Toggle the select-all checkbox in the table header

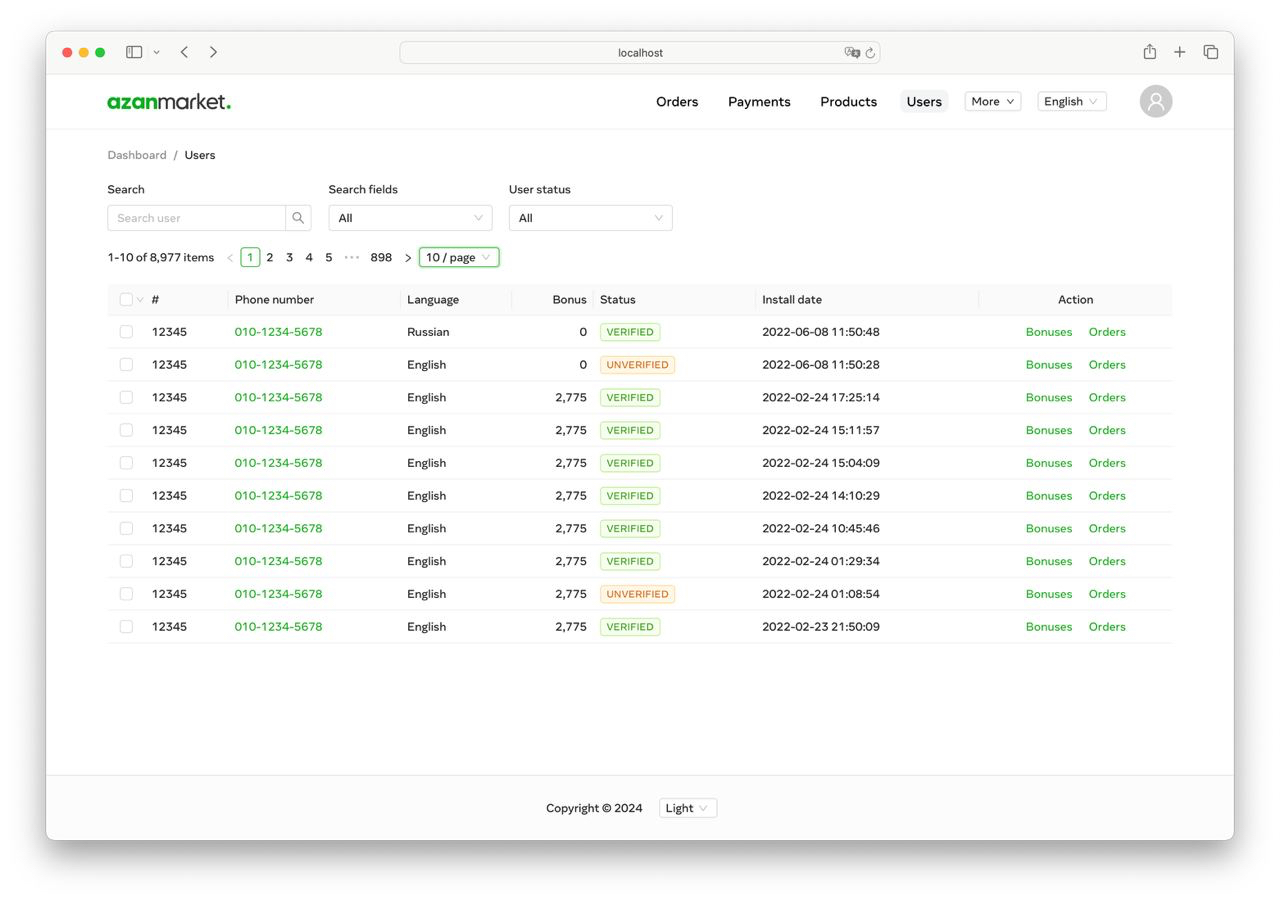[x=125, y=299]
